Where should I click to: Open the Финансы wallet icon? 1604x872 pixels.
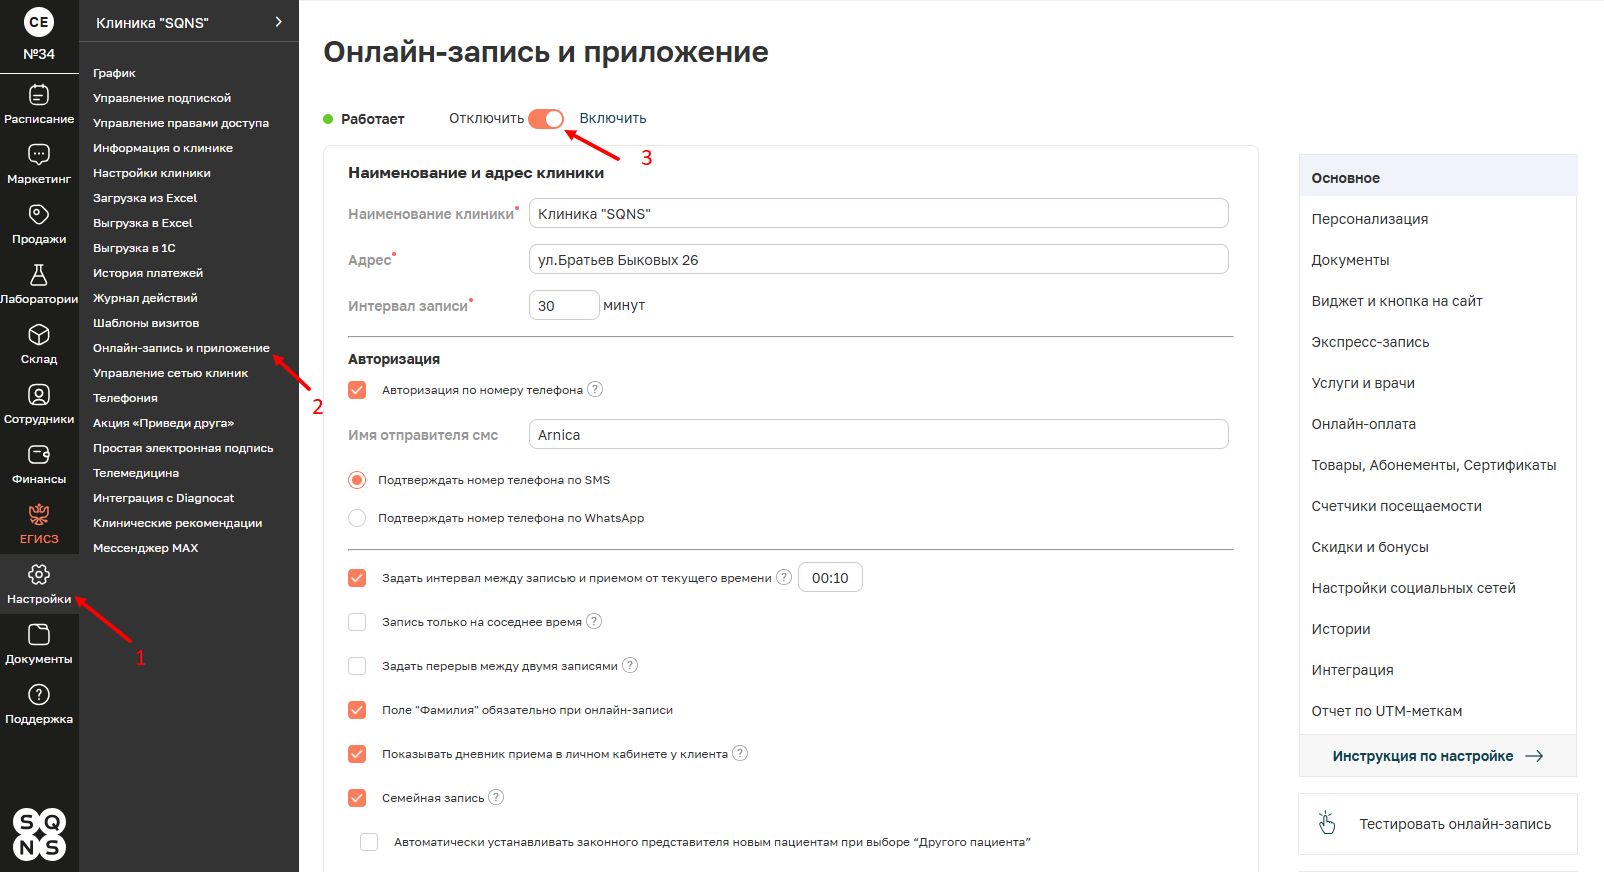39,455
